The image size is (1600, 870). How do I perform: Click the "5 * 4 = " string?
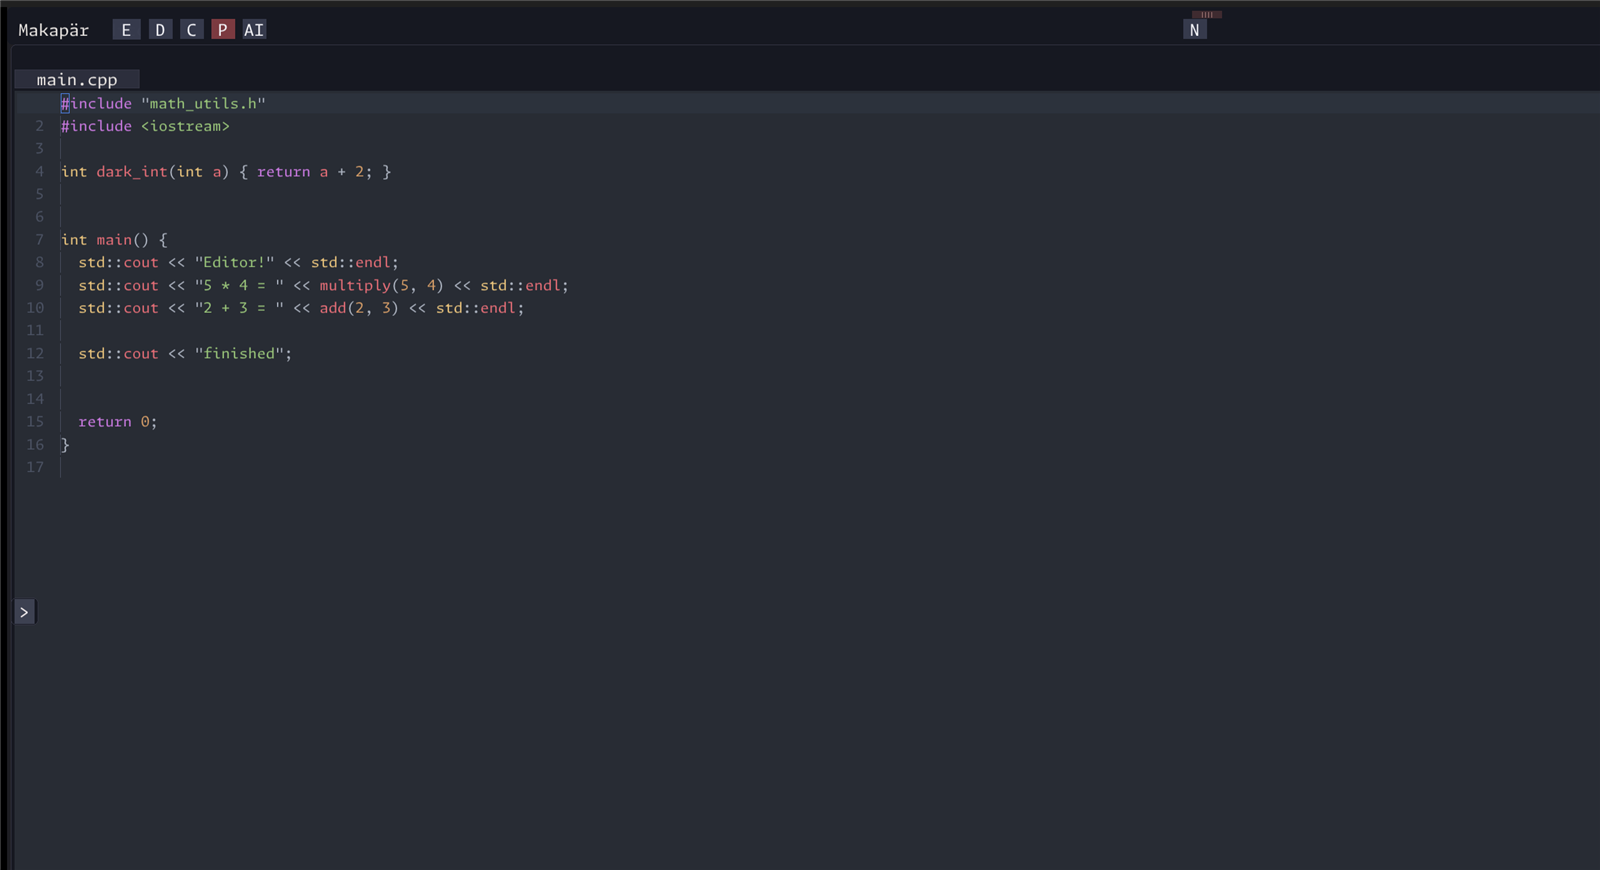pos(239,286)
